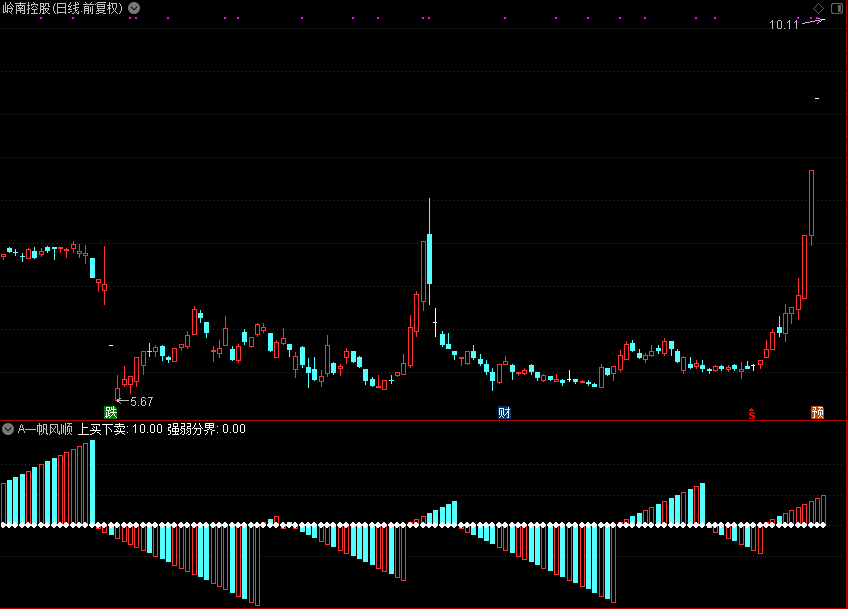848x609 pixels.
Task: Open the blue 财 financial report marker
Action: pyautogui.click(x=504, y=413)
